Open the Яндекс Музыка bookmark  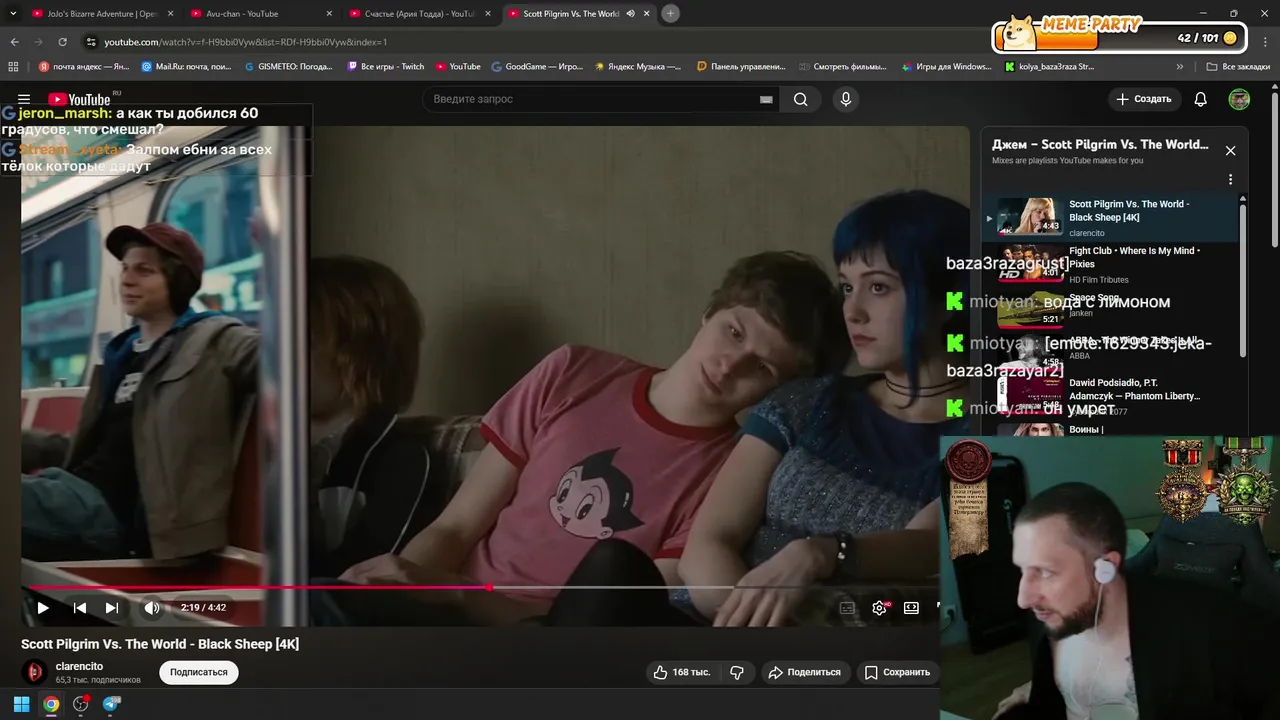click(638, 67)
